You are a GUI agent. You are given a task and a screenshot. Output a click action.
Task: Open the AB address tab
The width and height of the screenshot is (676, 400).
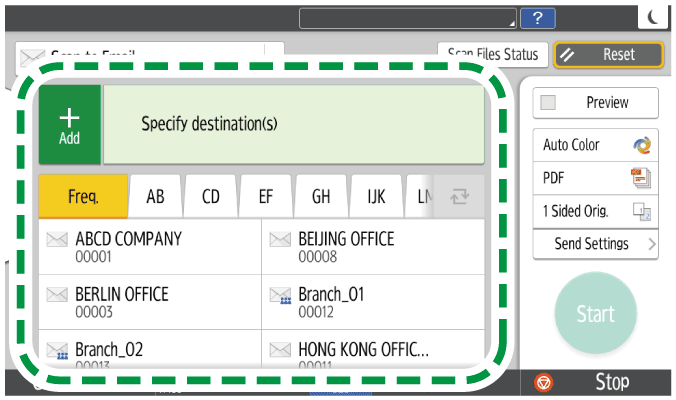click(156, 197)
